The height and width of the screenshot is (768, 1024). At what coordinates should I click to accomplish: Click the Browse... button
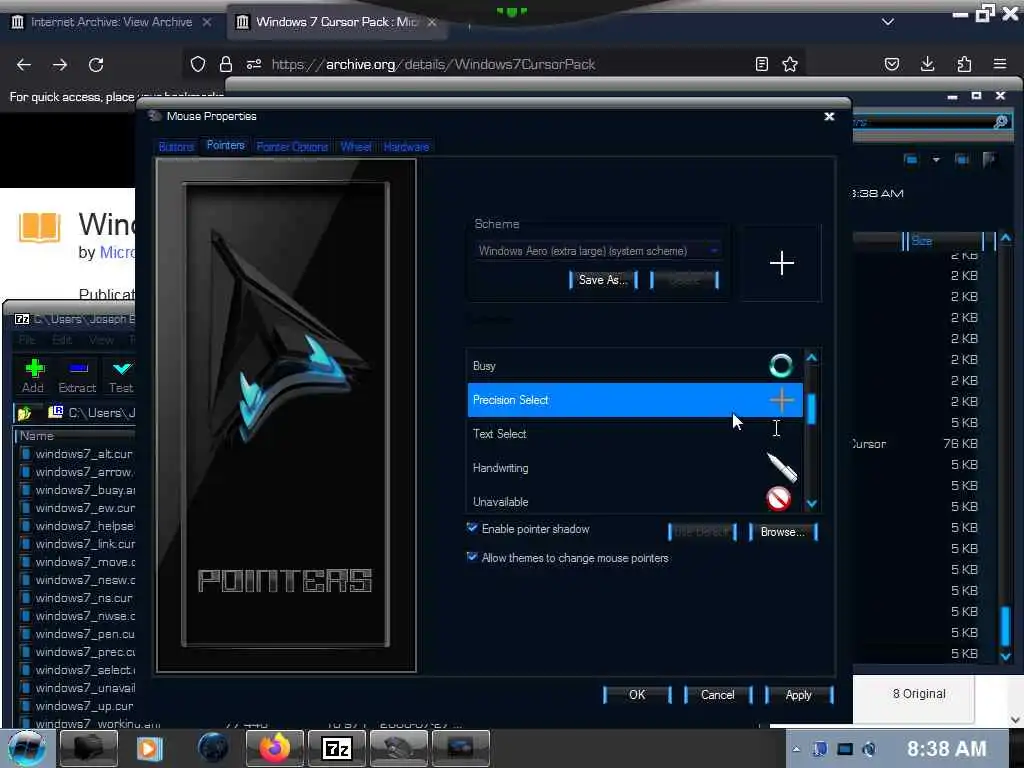coord(782,532)
